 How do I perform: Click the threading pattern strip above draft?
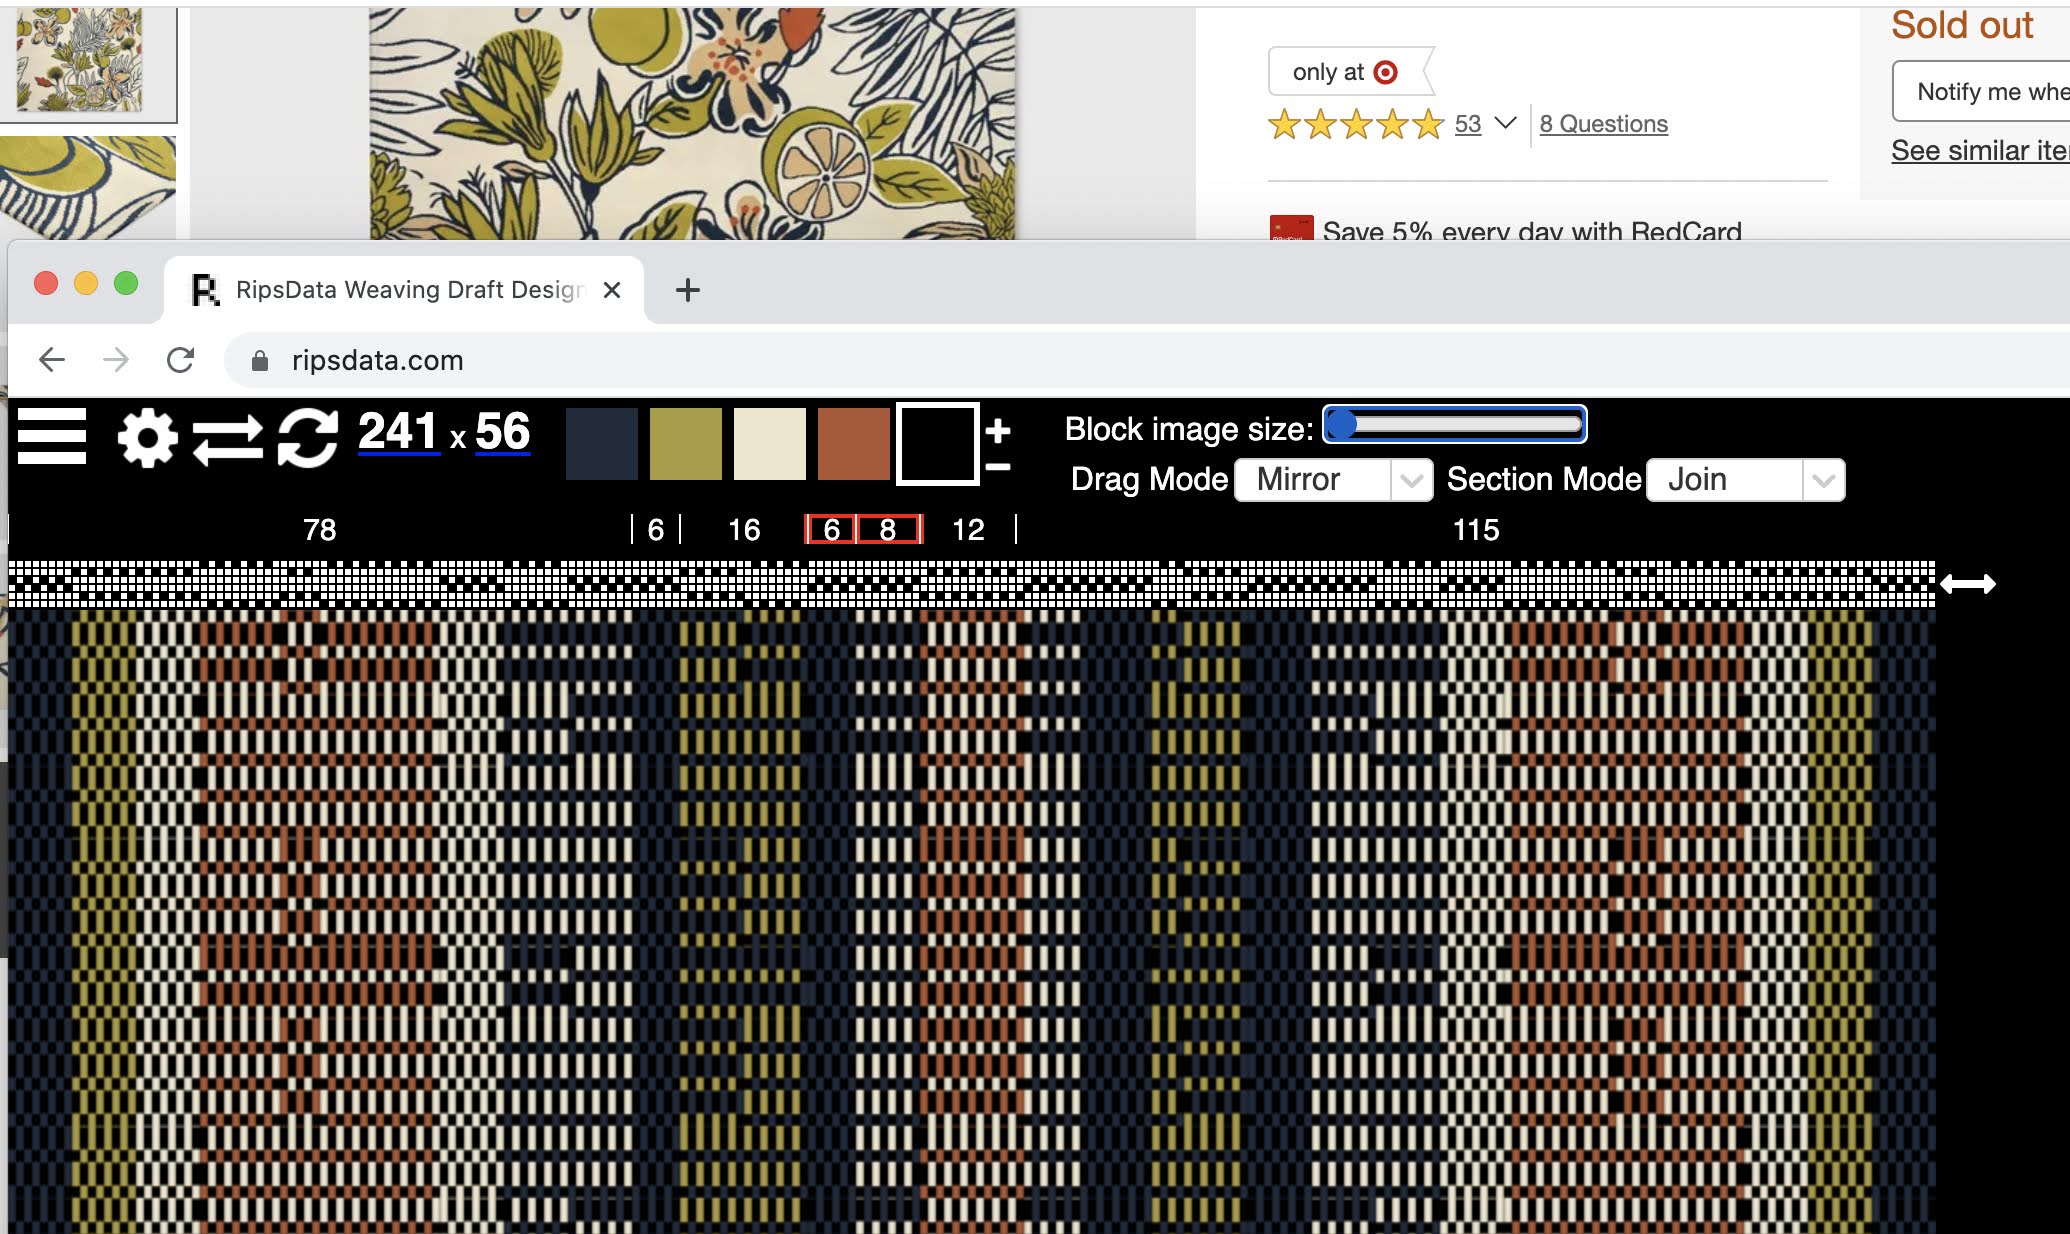[x=972, y=584]
